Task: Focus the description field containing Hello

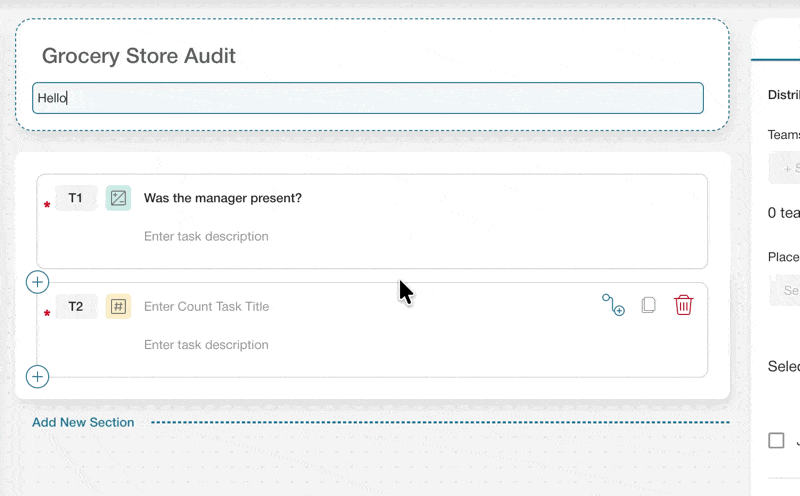Action: pos(368,98)
